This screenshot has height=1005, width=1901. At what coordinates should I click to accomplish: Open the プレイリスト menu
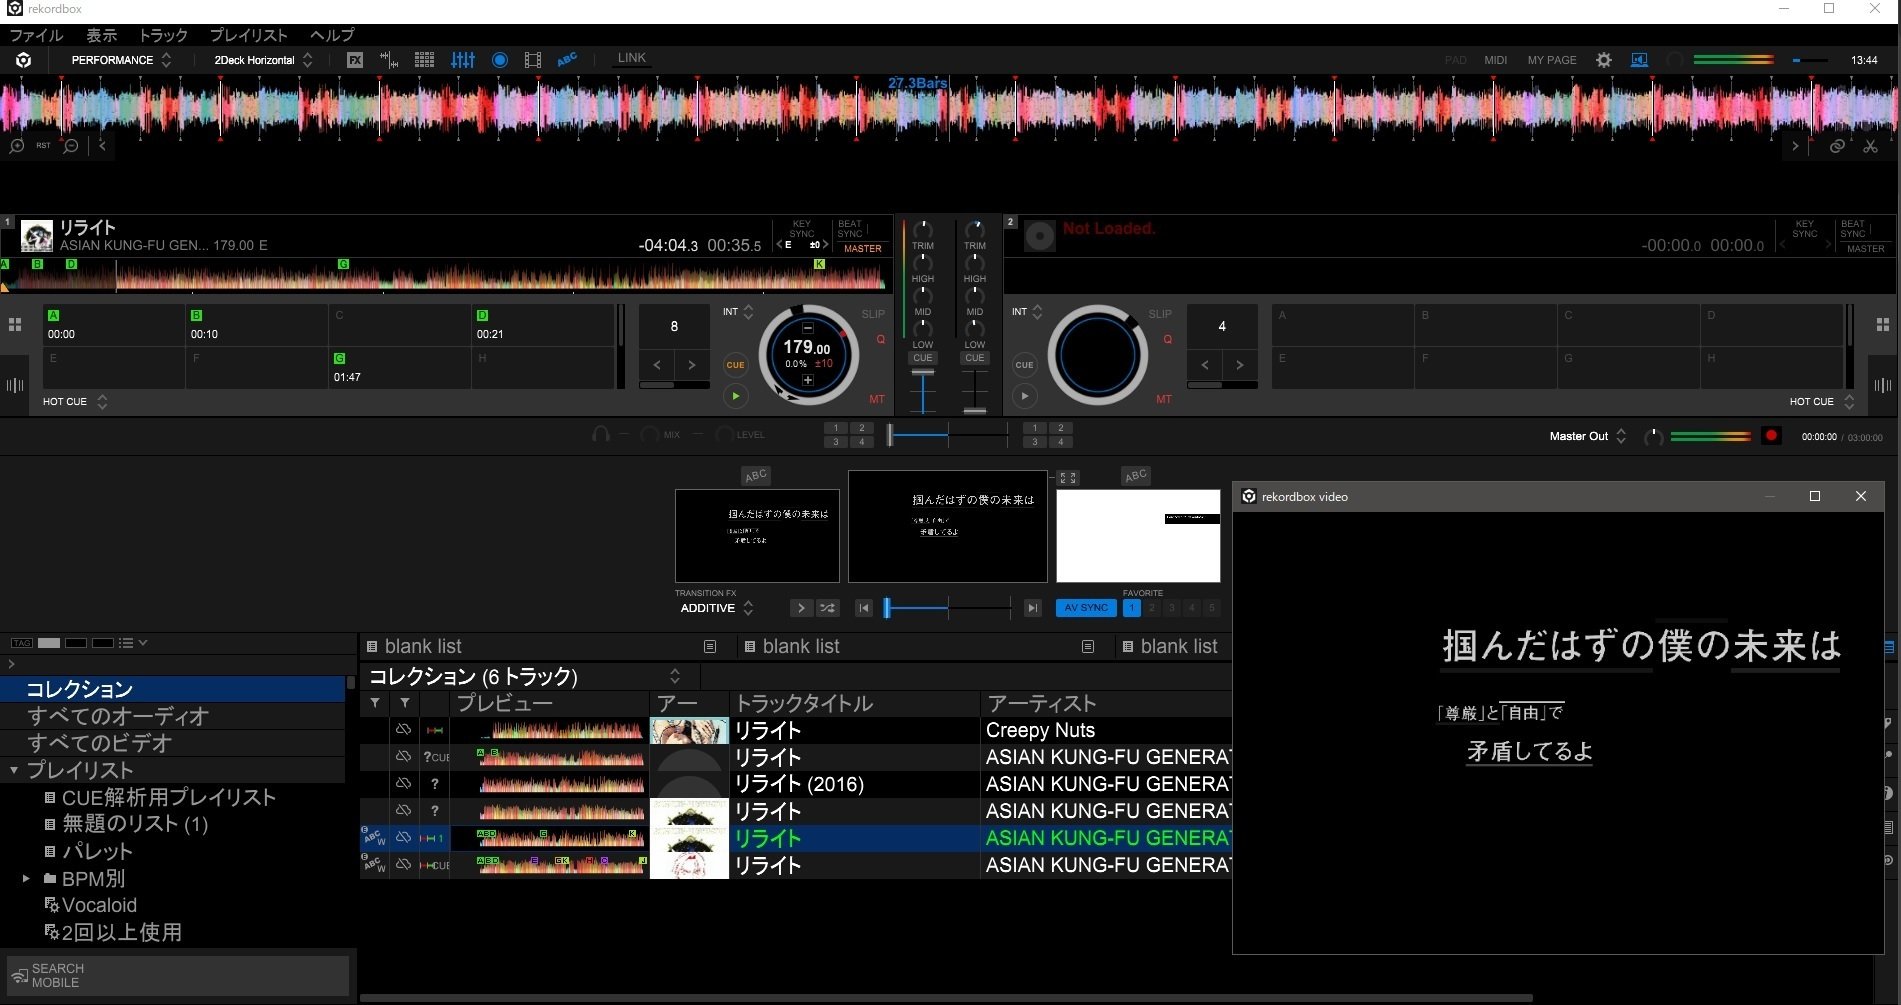(248, 35)
